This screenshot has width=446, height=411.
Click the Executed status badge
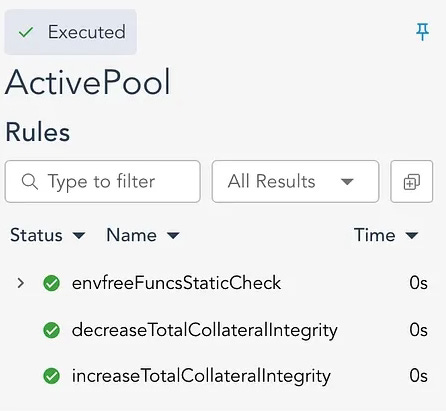(71, 32)
